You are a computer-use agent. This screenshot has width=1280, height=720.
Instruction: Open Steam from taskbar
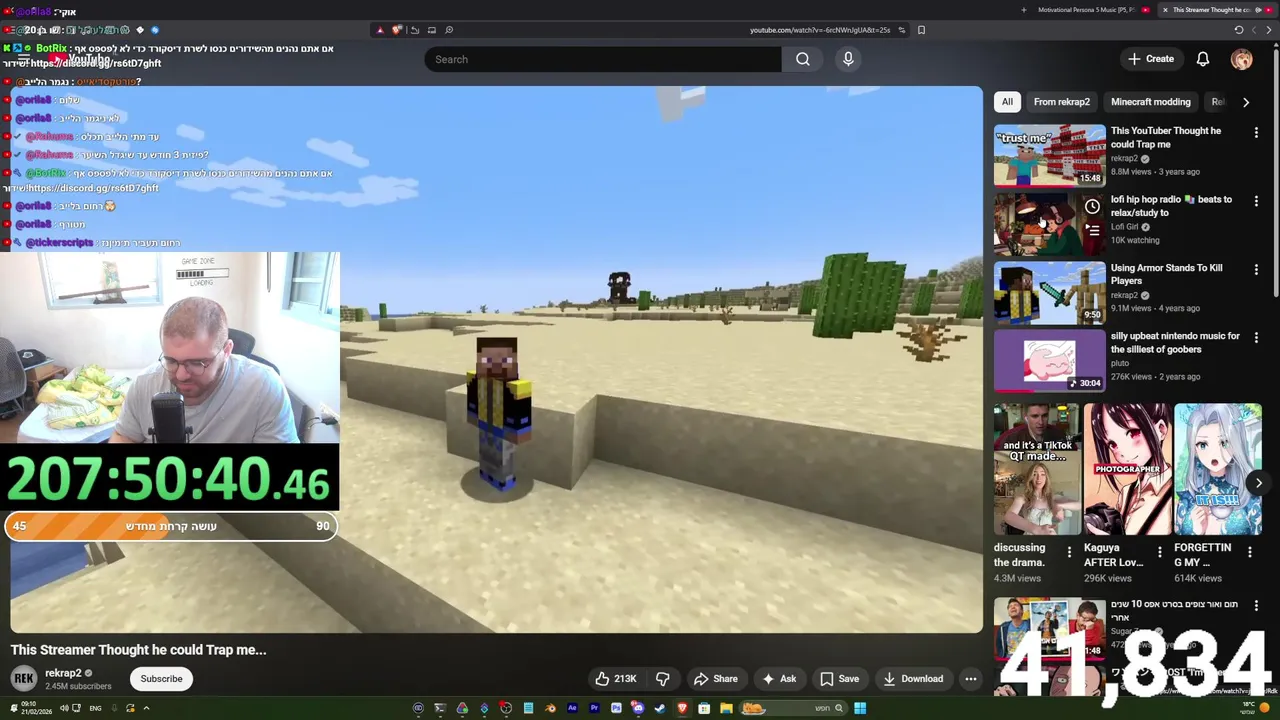[x=660, y=709]
